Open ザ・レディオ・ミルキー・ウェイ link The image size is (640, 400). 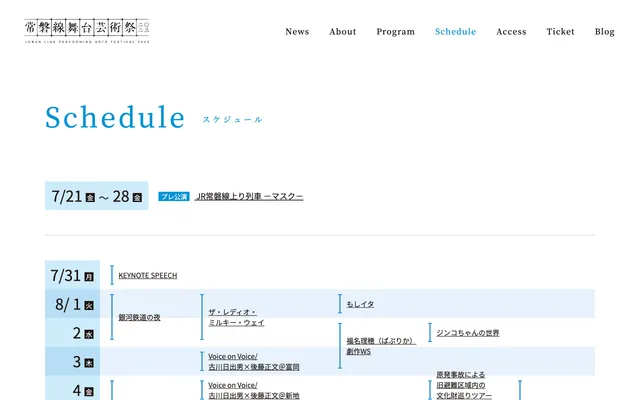coord(236,317)
